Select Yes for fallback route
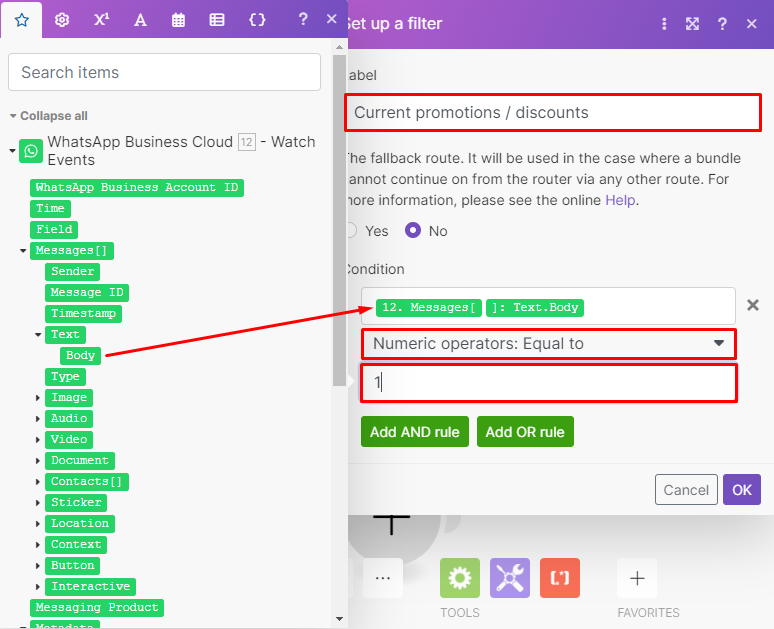Viewport: 774px width, 629px height. point(351,231)
